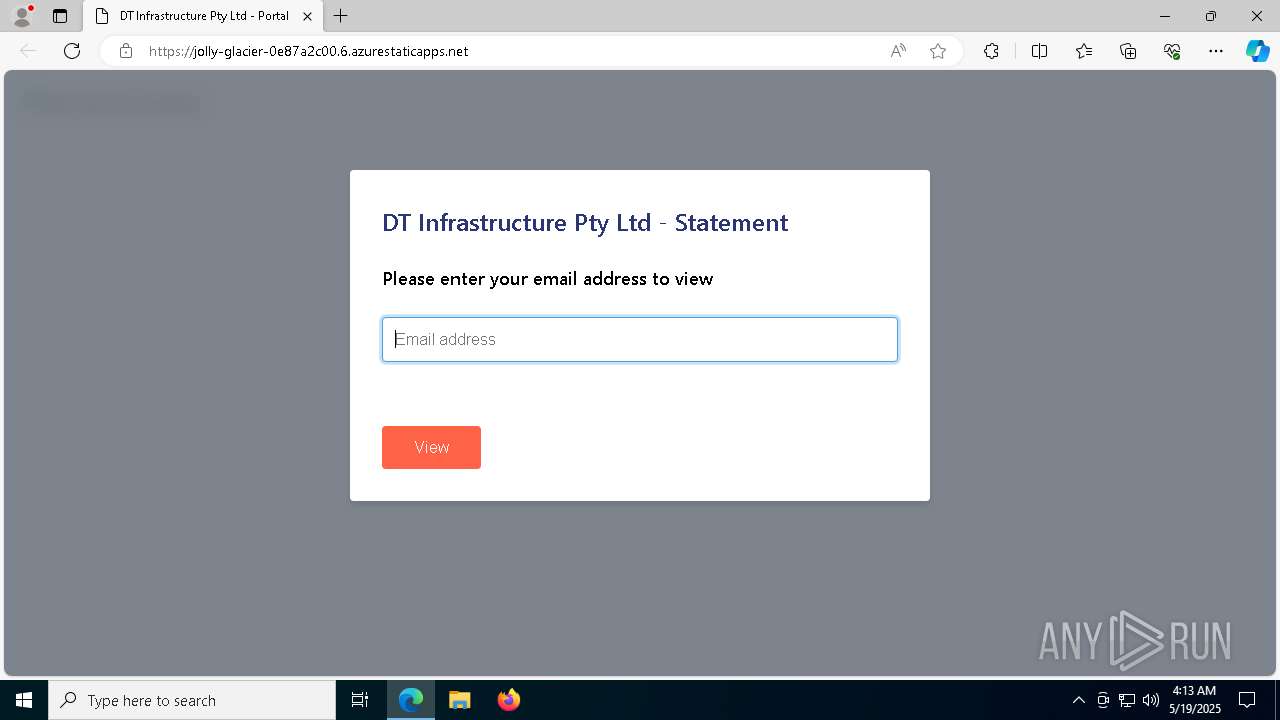Open the Extensions puzzle icon

[991, 51]
